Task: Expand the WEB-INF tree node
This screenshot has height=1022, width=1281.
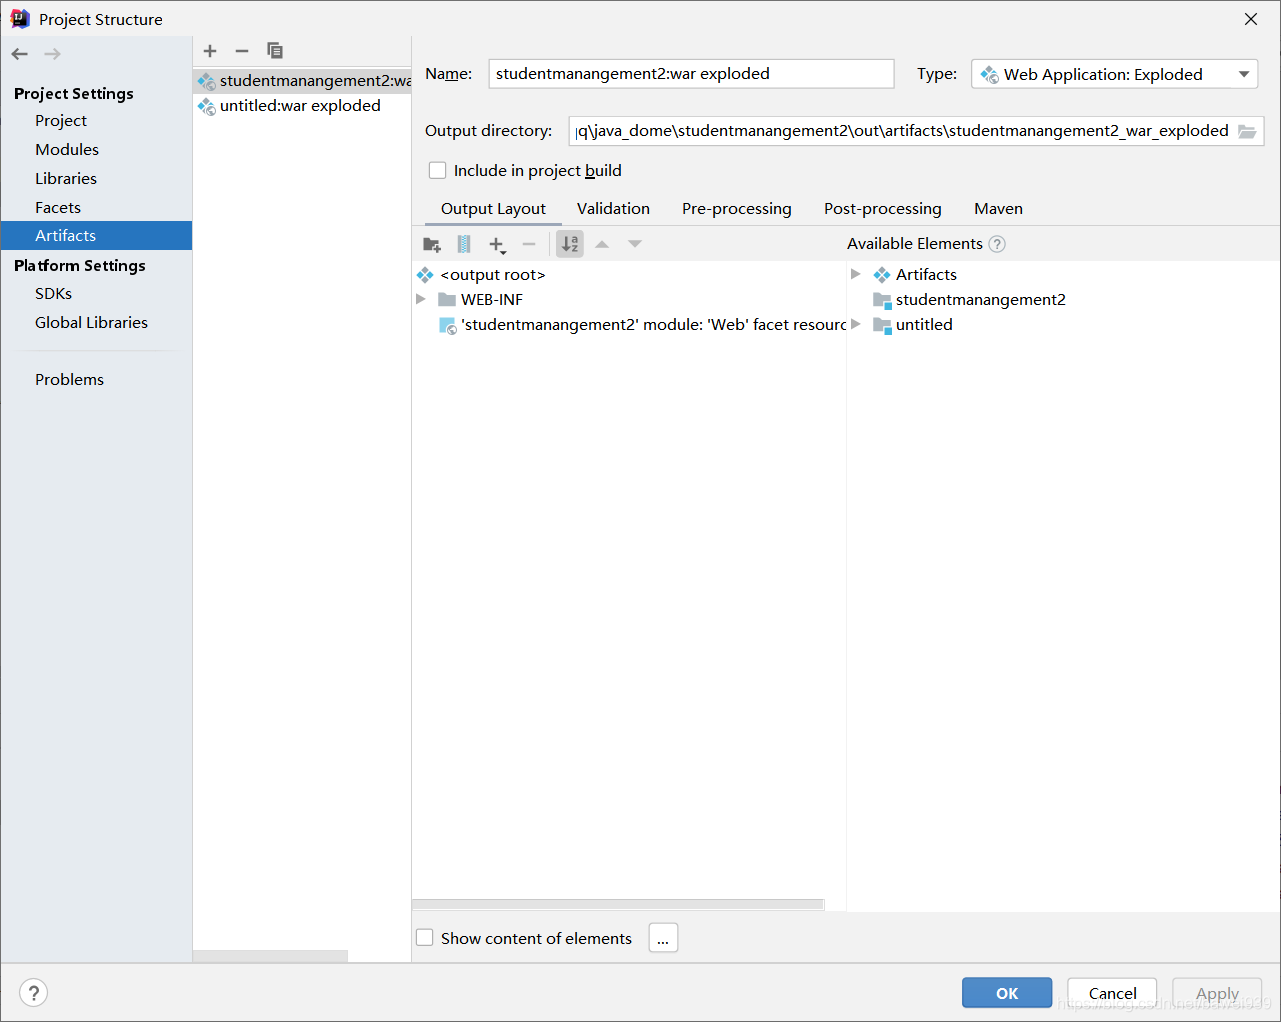Action: click(421, 299)
